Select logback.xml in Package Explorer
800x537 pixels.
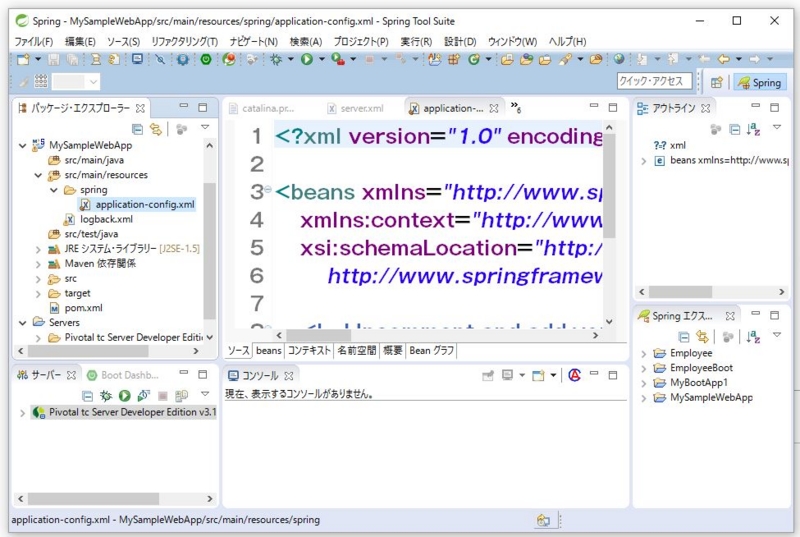[98, 220]
